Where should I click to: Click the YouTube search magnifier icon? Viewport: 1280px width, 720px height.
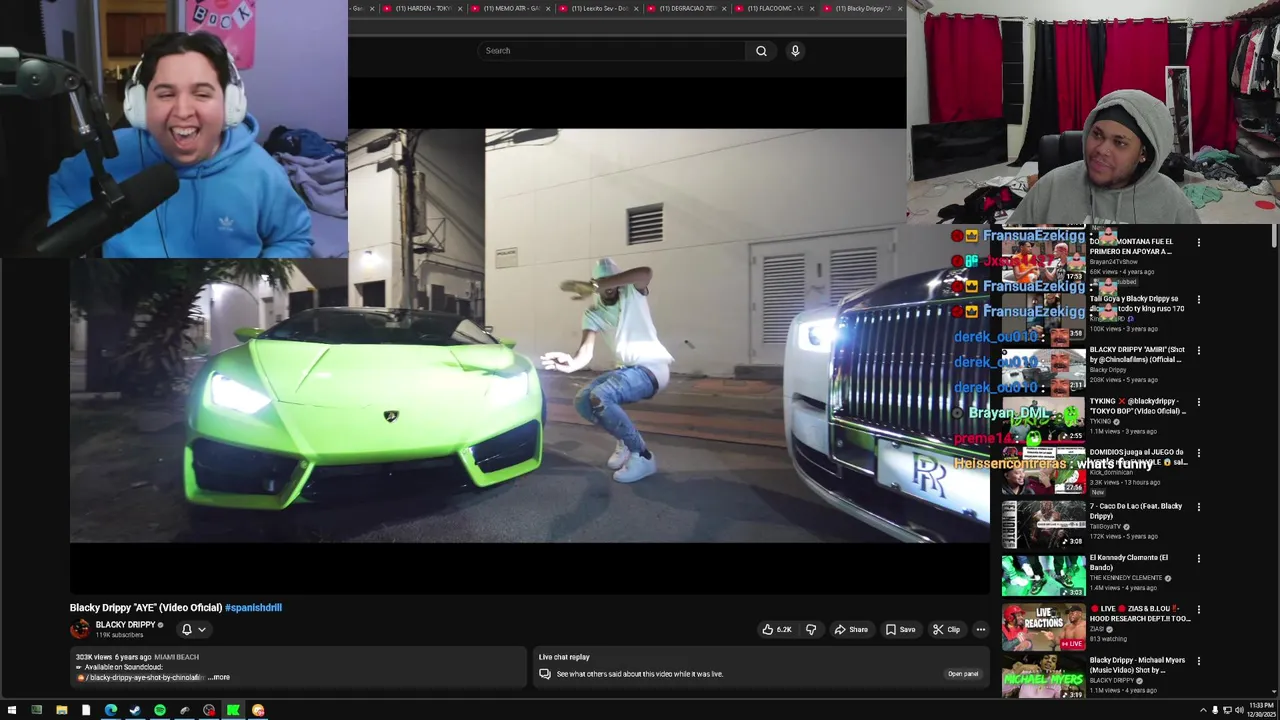[761, 51]
